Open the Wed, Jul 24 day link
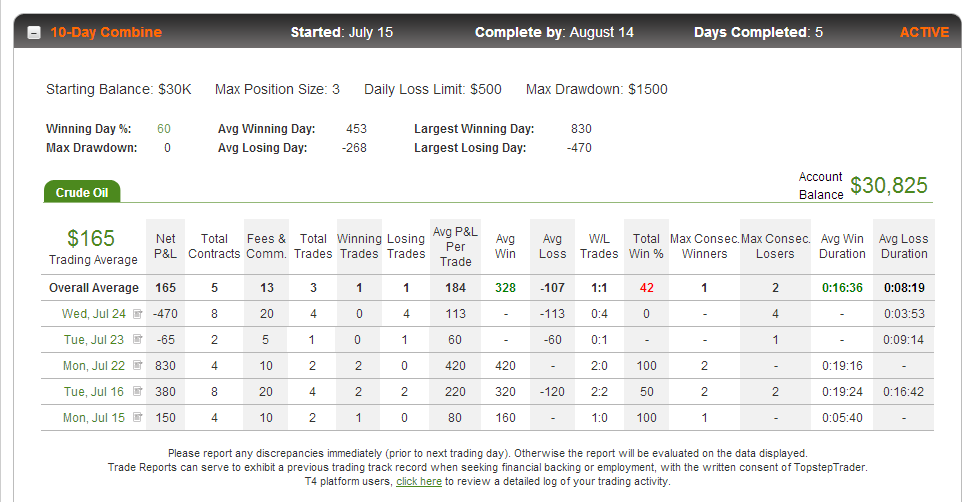Image resolution: width=968 pixels, height=502 pixels. tap(94, 314)
